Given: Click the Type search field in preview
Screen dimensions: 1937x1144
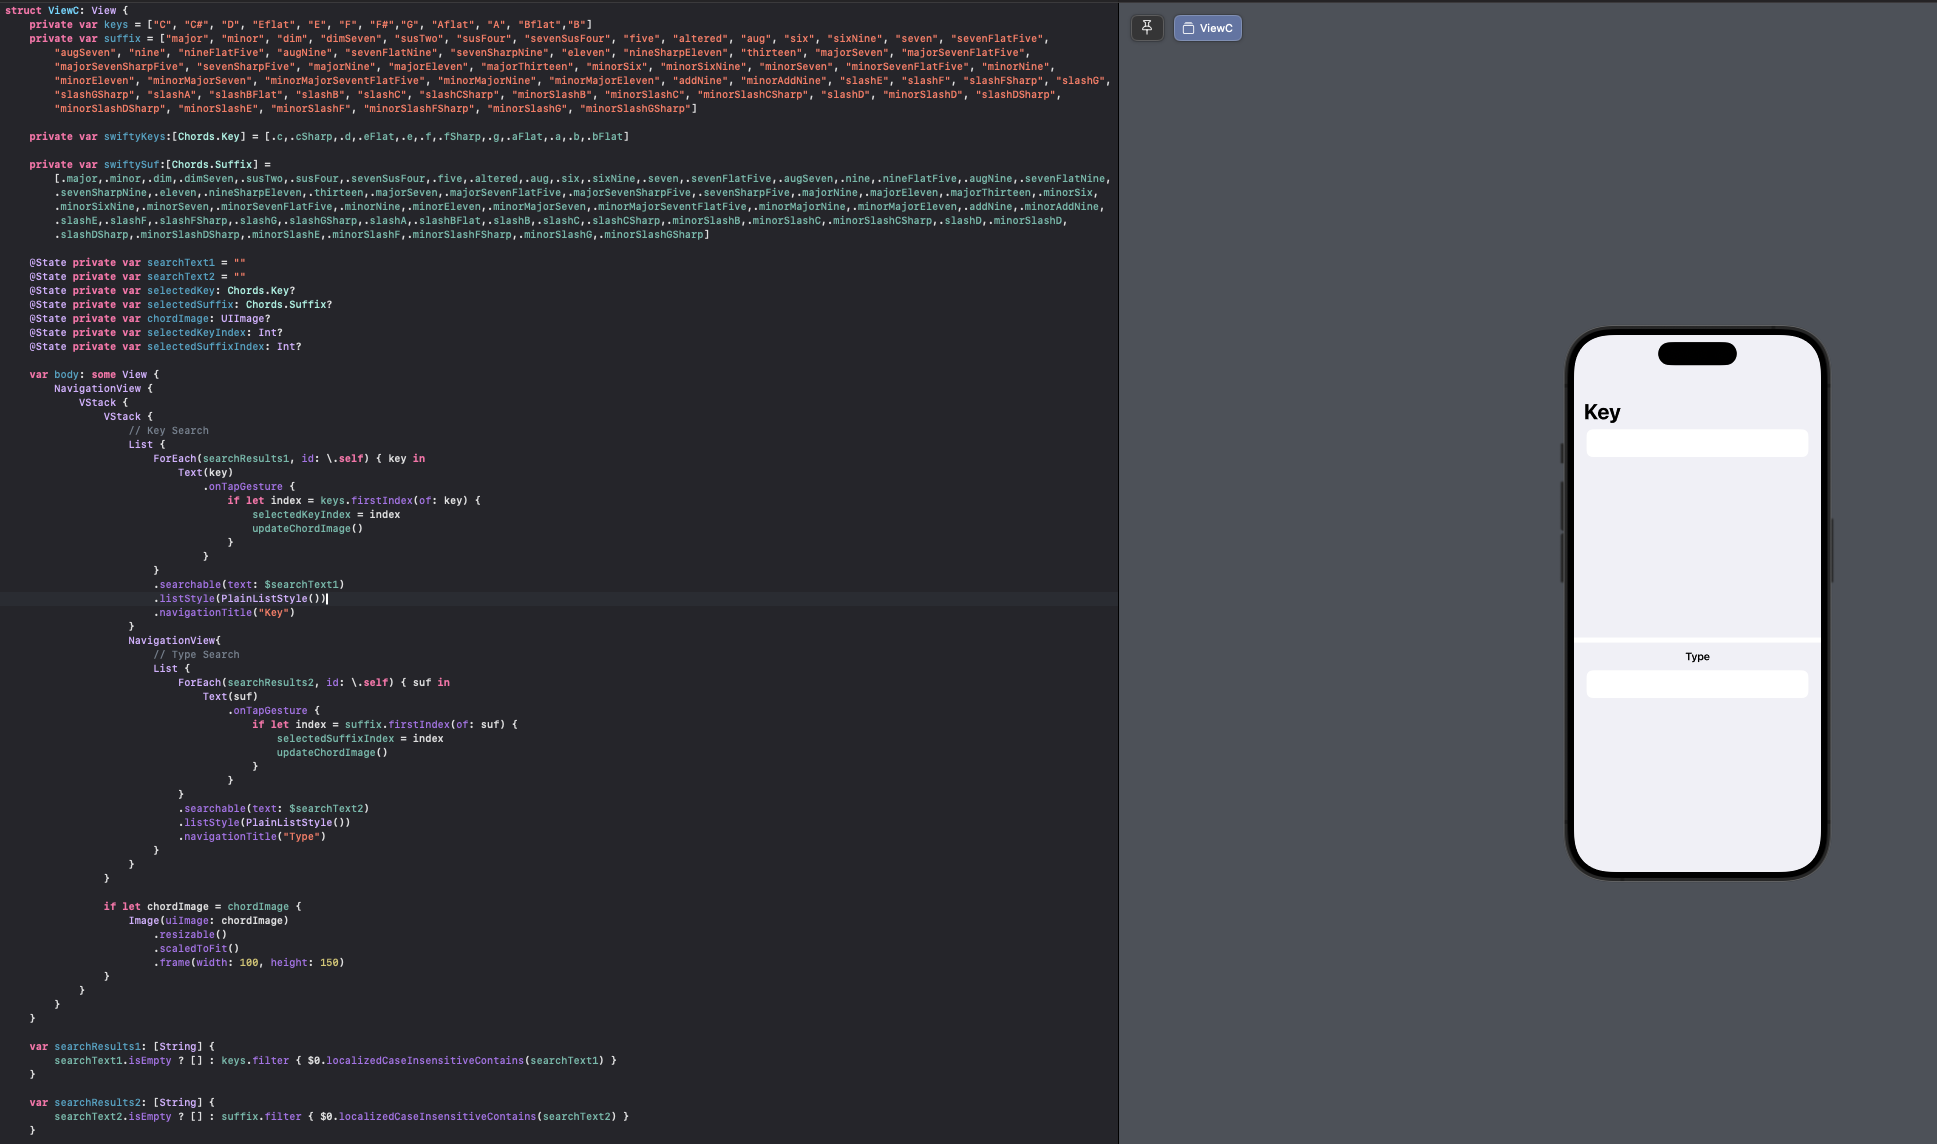Looking at the screenshot, I should (1696, 684).
